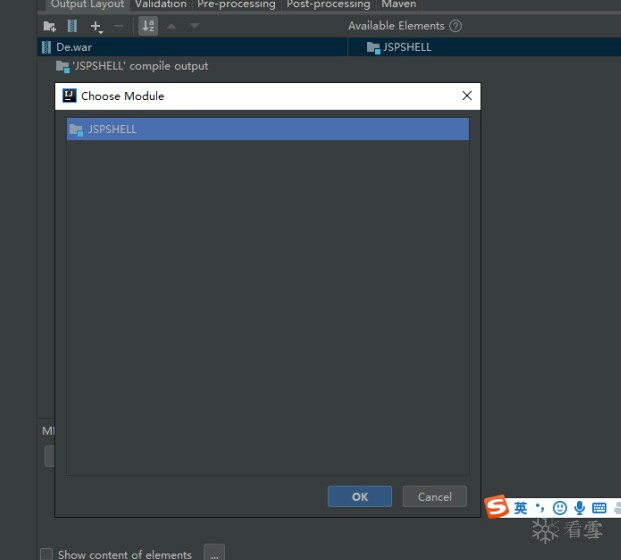Enable Show content of elements checkbox
The height and width of the screenshot is (560, 621).
click(46, 554)
